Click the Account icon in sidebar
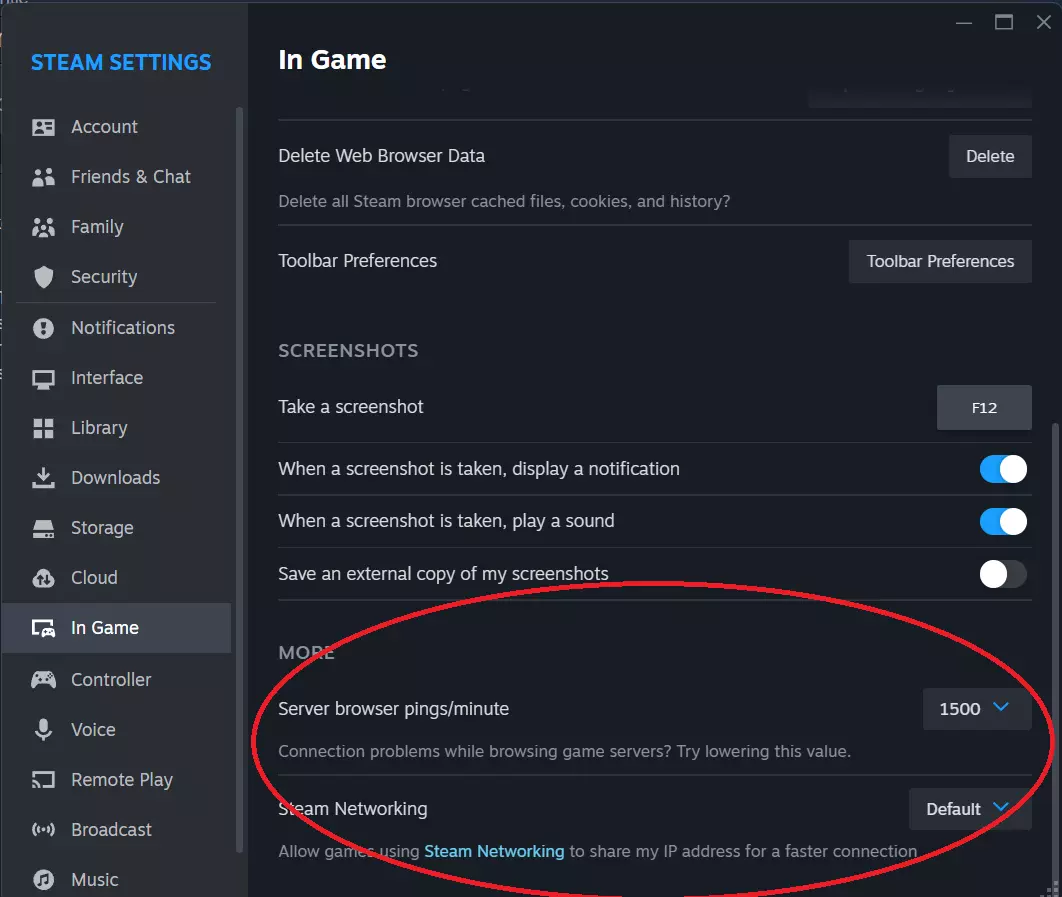1062x897 pixels. pos(43,127)
